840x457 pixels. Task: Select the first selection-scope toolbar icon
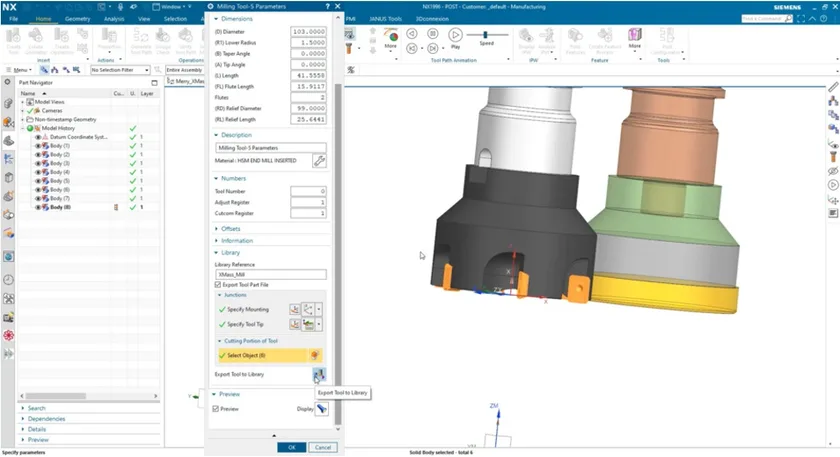44,70
